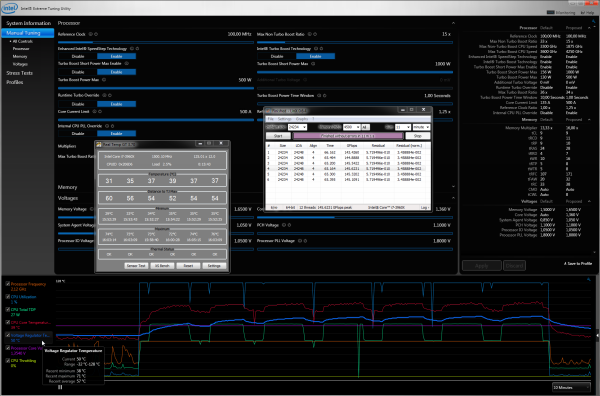Screen dimensions: 600x396
Task: Open LinX run count dropdown
Action: (403, 127)
